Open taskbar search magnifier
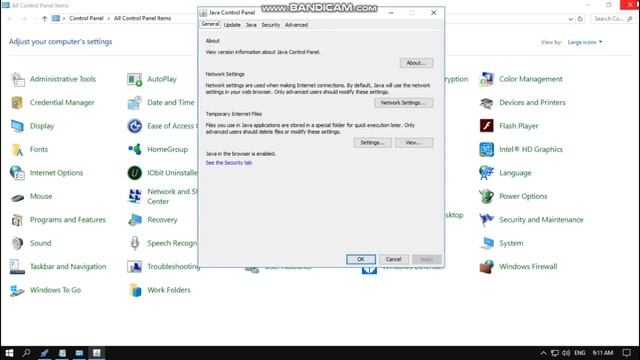Screen dimensions: 640x360 coord(27,353)
